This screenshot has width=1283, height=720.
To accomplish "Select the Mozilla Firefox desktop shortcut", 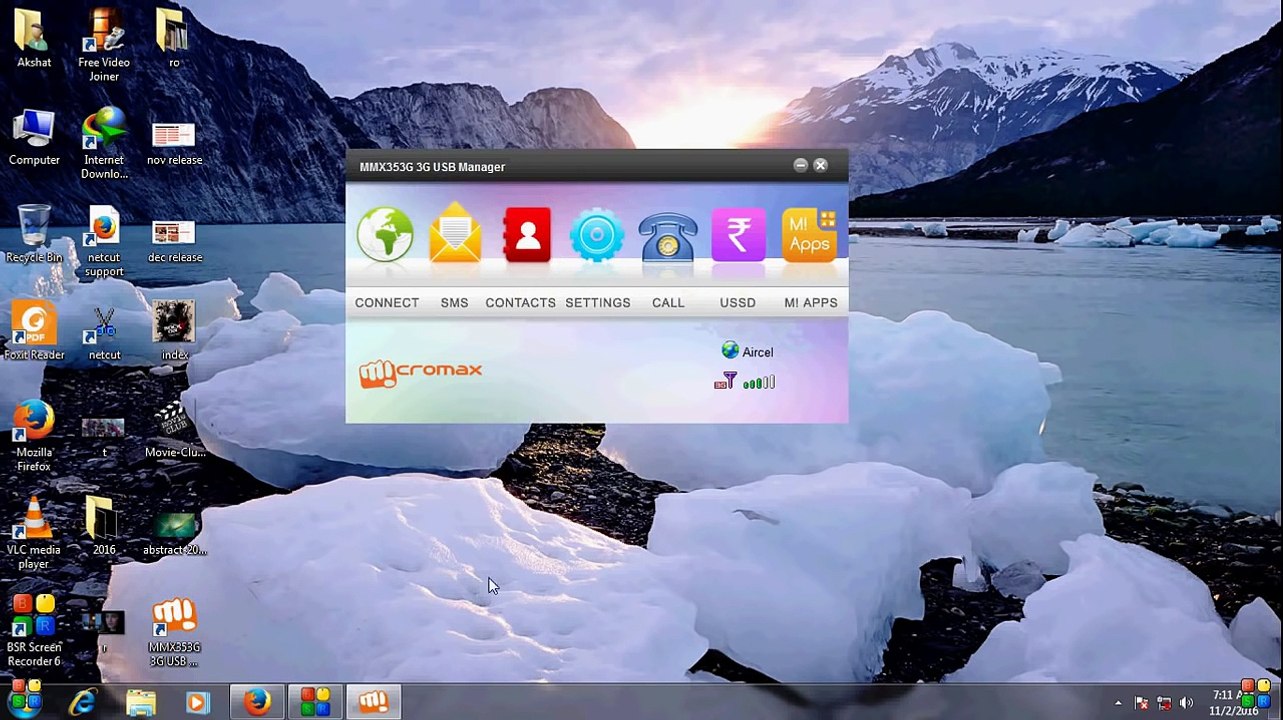I will [x=34, y=436].
